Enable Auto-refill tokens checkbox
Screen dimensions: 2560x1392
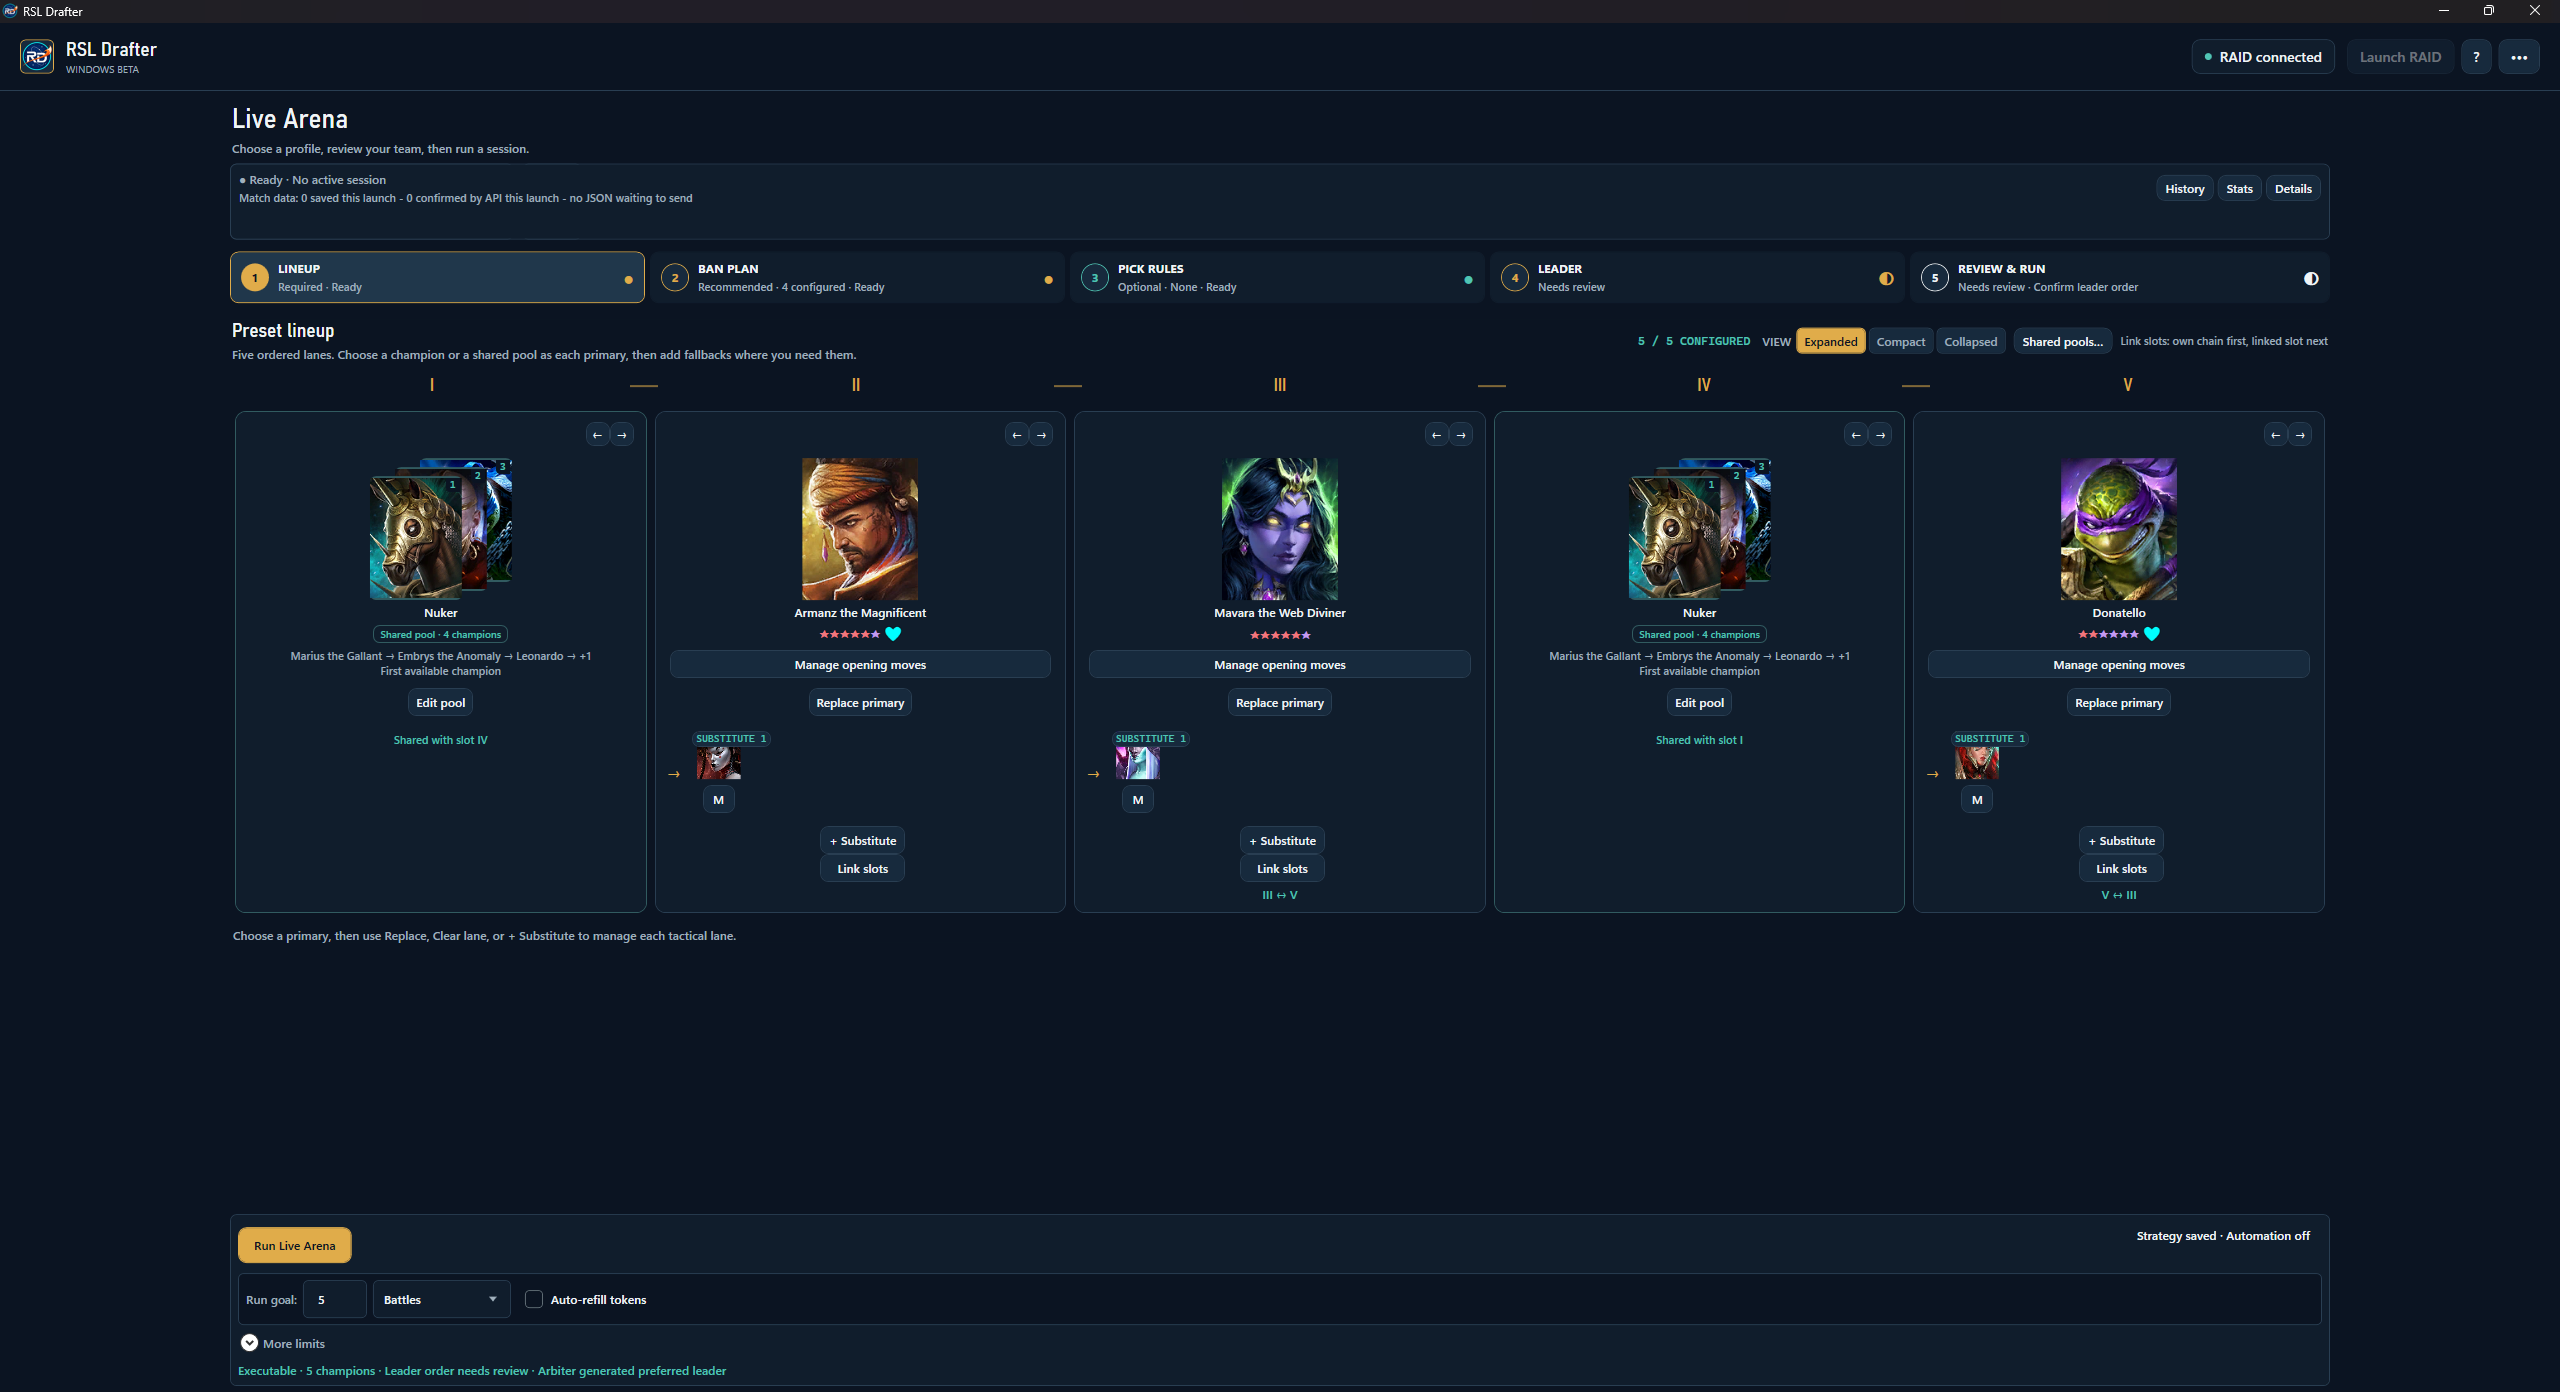click(534, 1299)
